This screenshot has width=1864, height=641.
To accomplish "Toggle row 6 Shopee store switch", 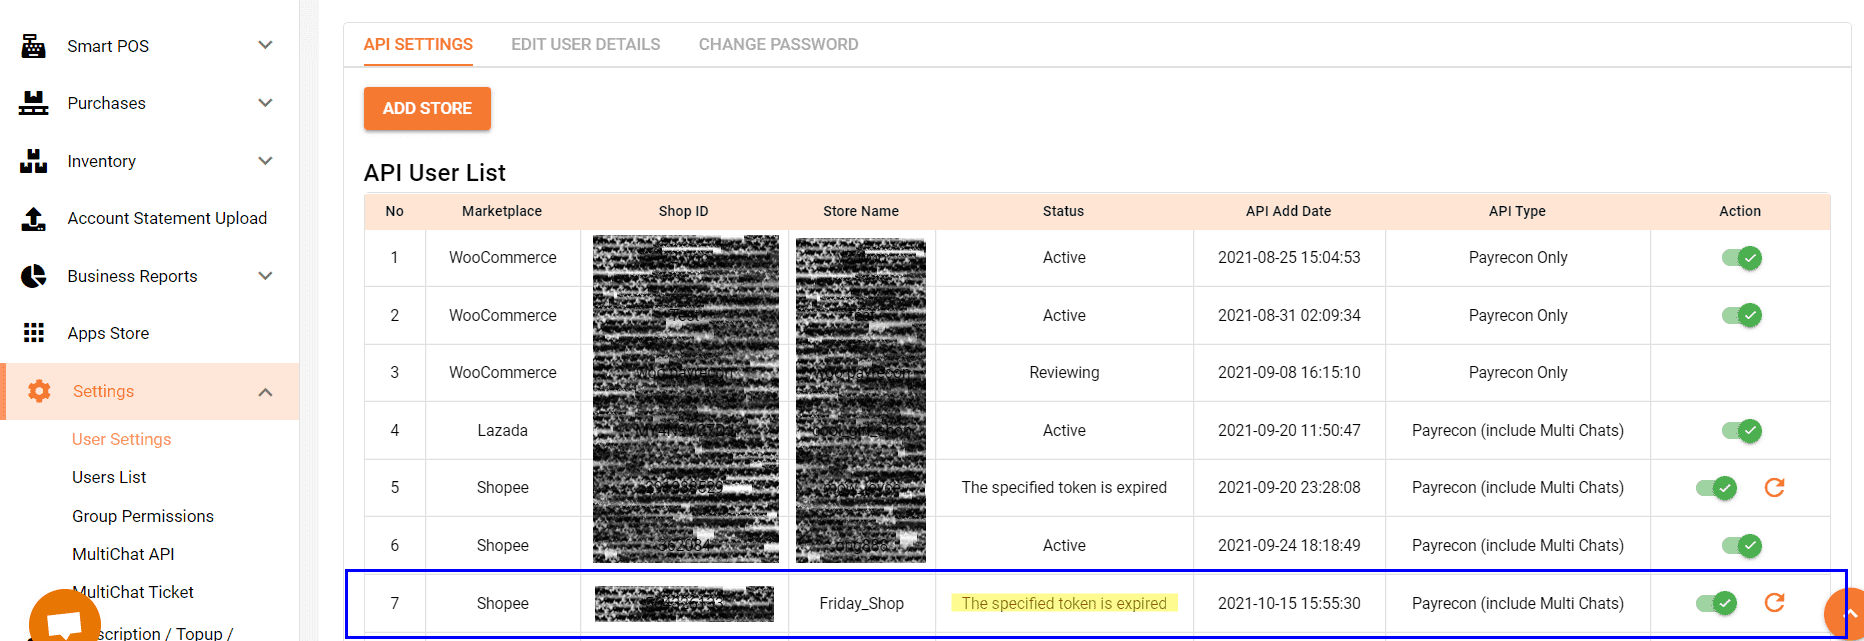I will (x=1741, y=546).
